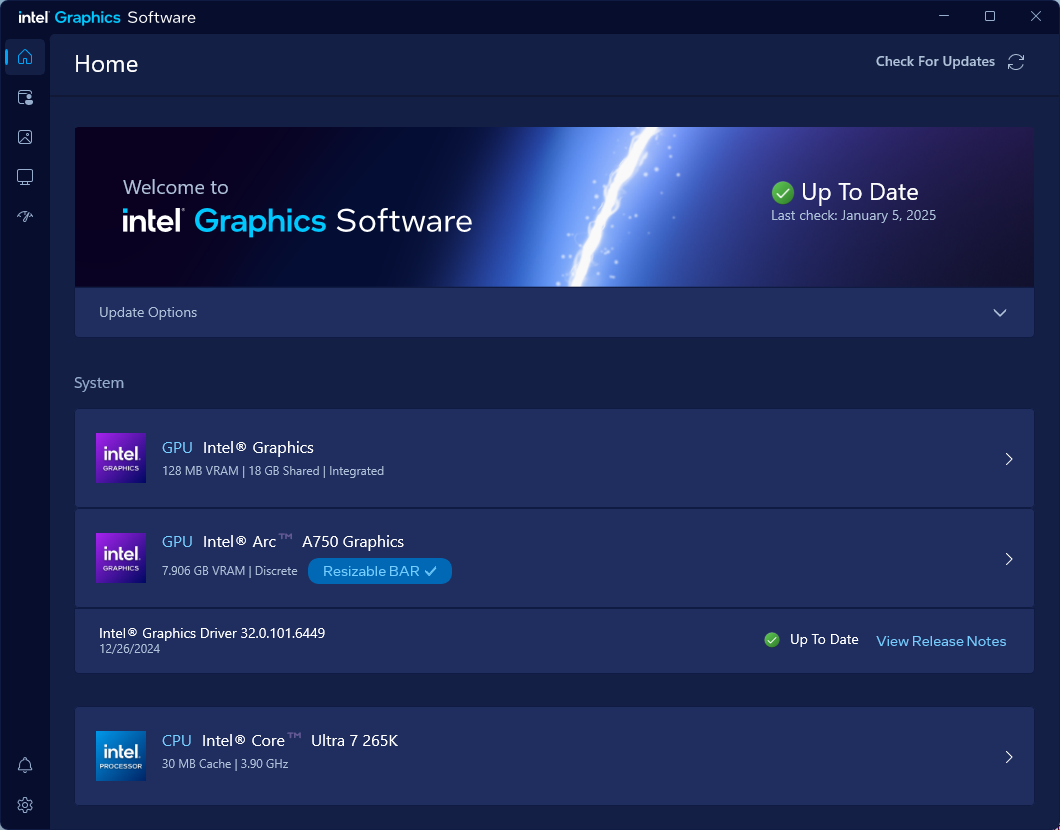Select the Intel® Core Ultra 7 265K name
1060x830 pixels.
click(300, 741)
